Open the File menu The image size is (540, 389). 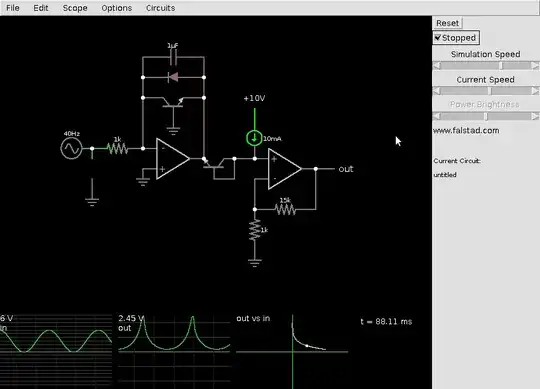[x=13, y=8]
